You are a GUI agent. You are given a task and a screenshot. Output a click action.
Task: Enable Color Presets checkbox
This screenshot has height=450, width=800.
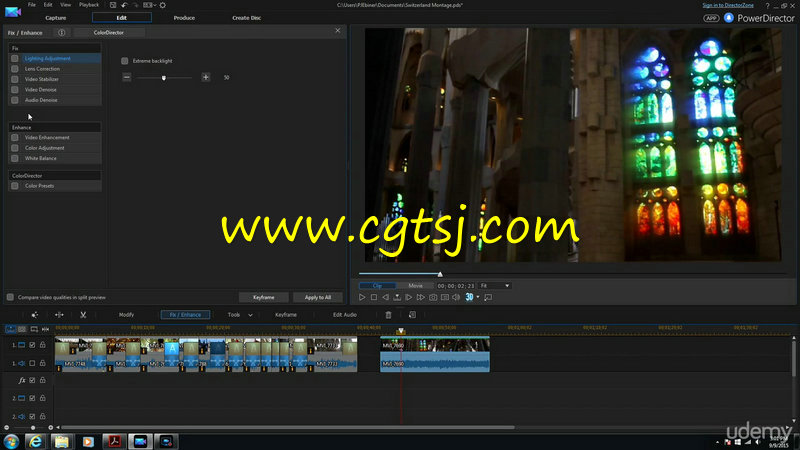pyautogui.click(x=15, y=186)
